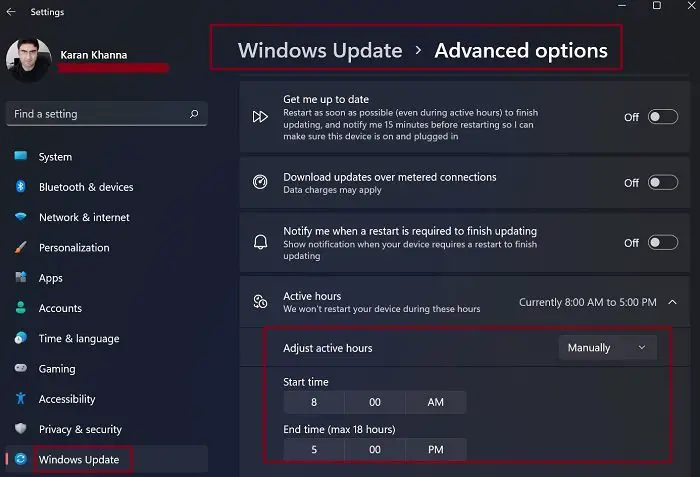Change Start time hour value 8
The image size is (700, 477).
[314, 402]
